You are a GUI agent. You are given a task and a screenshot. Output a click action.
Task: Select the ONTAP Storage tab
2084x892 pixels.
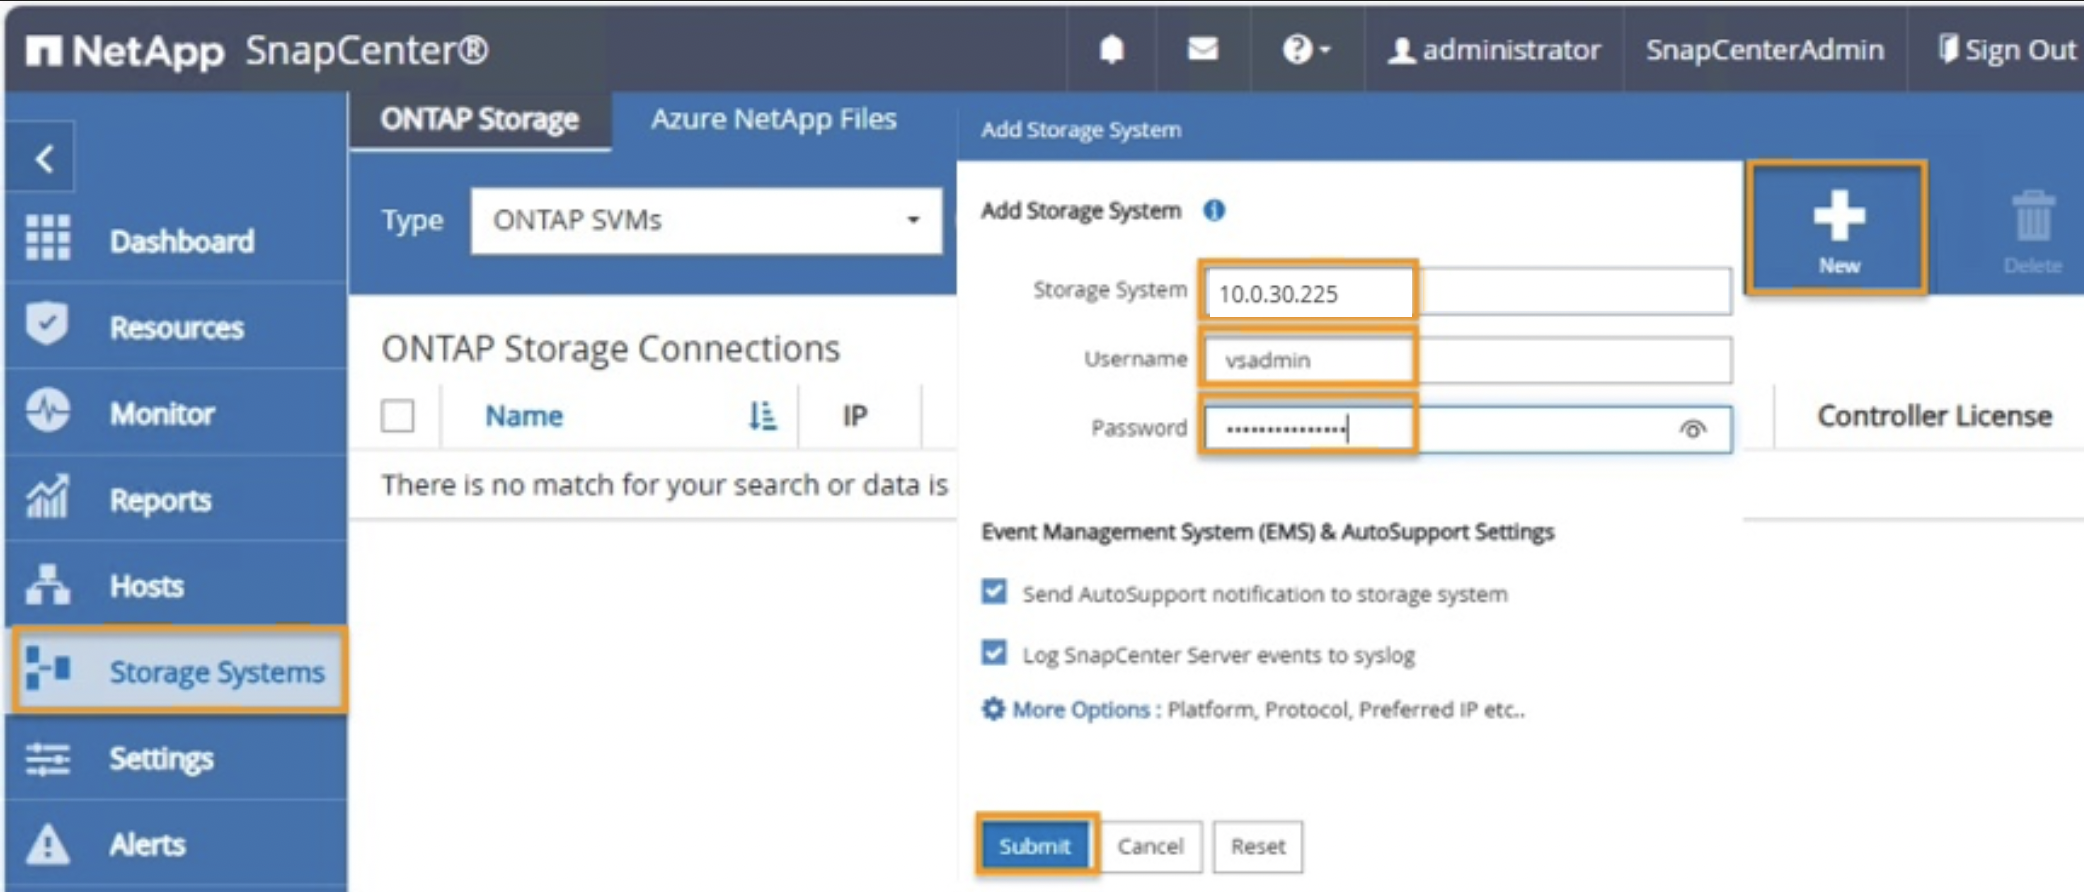point(479,119)
